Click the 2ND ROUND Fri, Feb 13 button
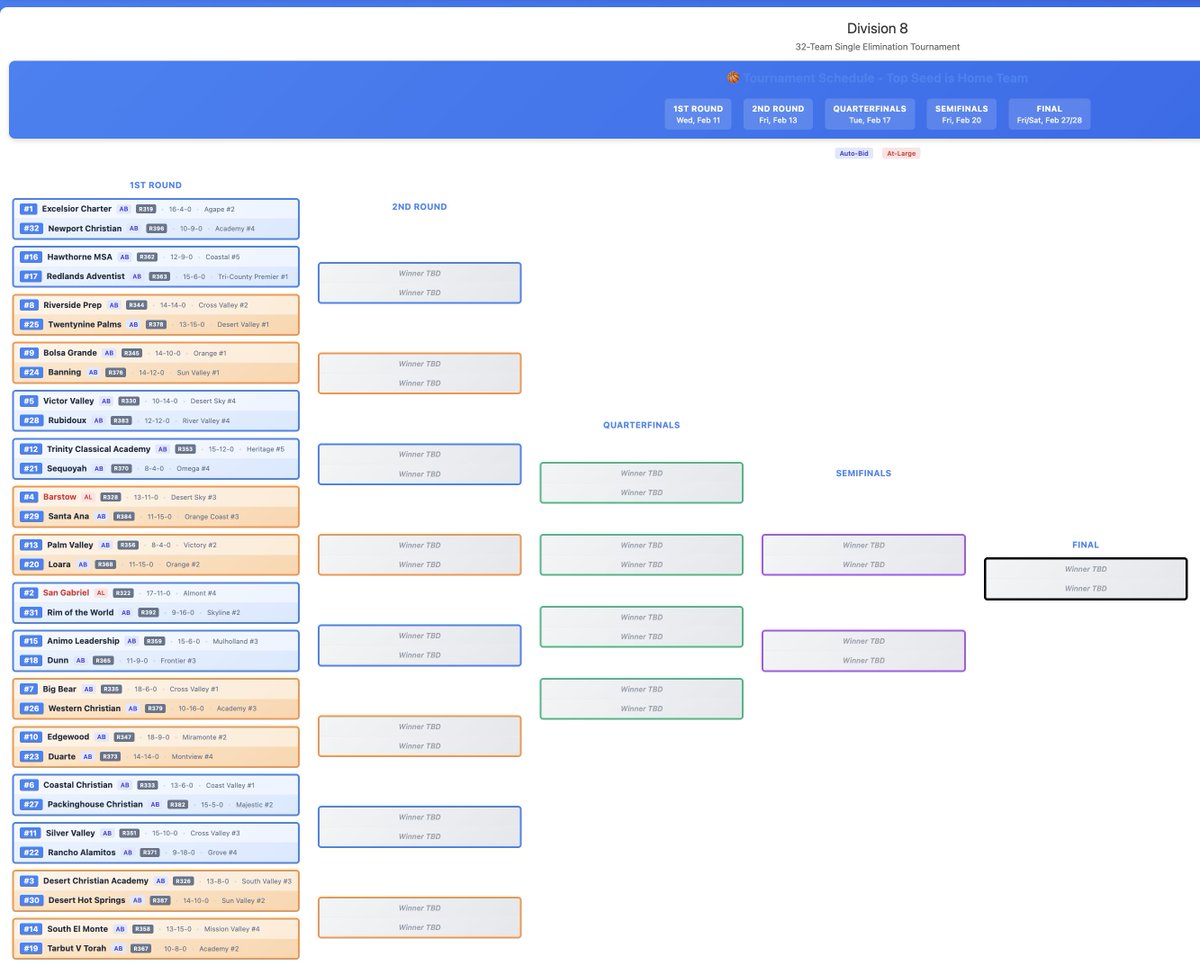Viewport: 1200px width, 966px height. tap(777, 113)
